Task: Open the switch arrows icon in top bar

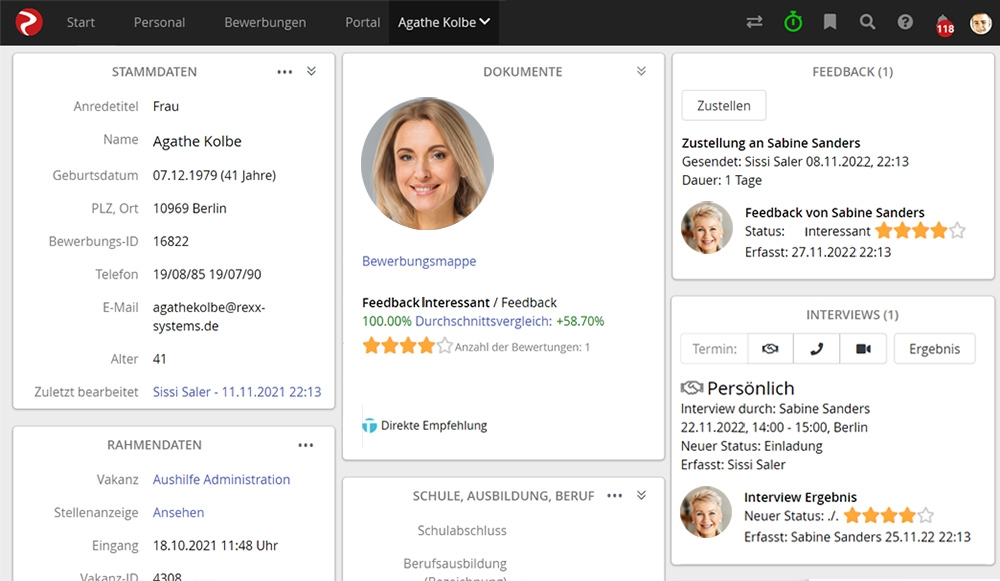Action: pos(754,22)
